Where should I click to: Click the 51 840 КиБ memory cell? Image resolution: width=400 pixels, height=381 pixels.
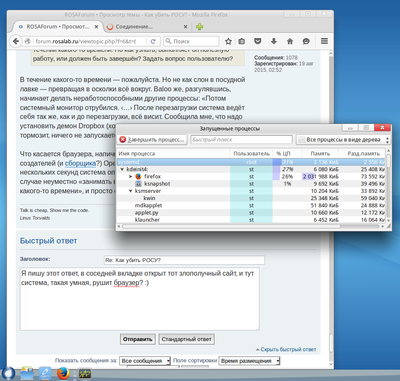[325, 206]
